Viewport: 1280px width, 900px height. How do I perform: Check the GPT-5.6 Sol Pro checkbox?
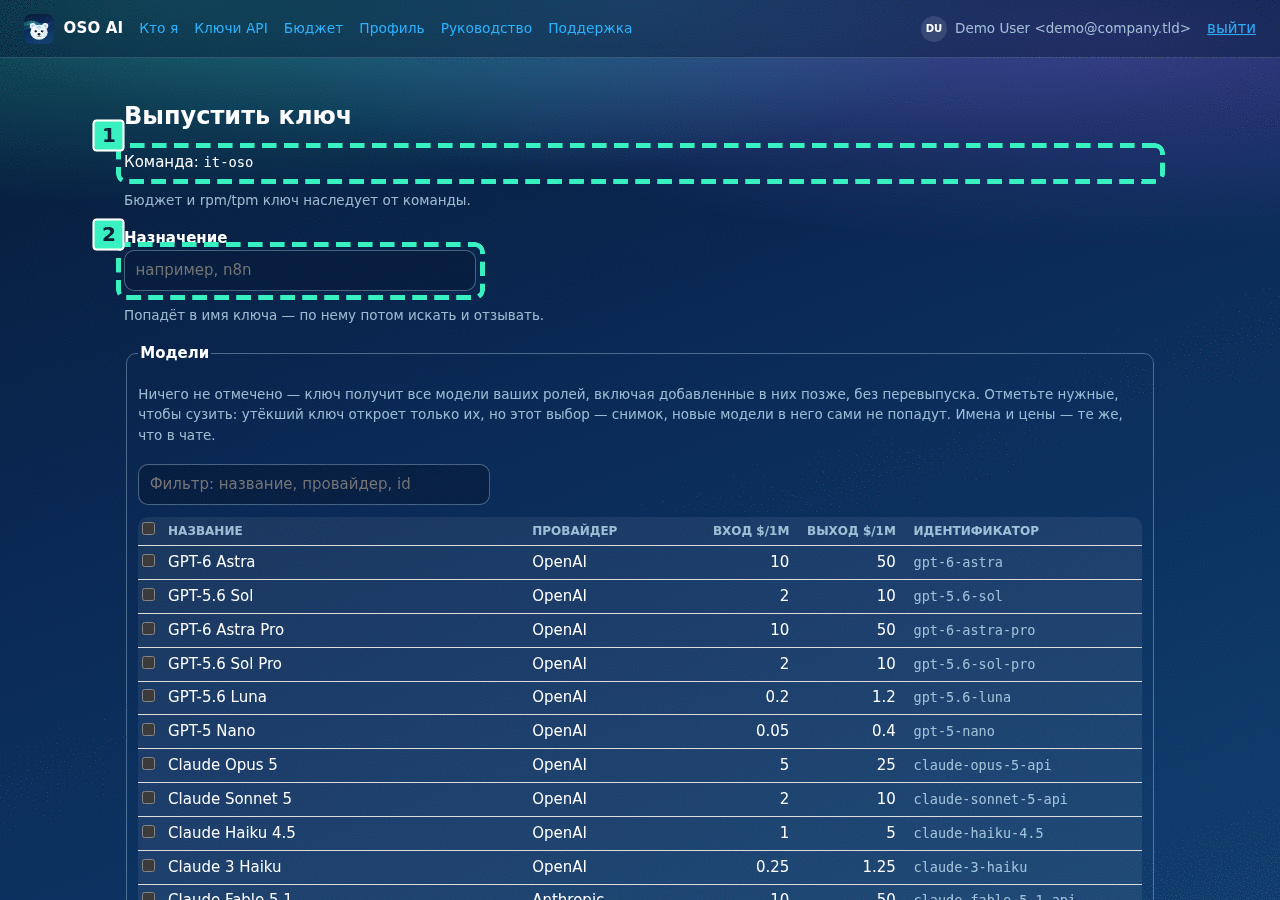pos(148,662)
